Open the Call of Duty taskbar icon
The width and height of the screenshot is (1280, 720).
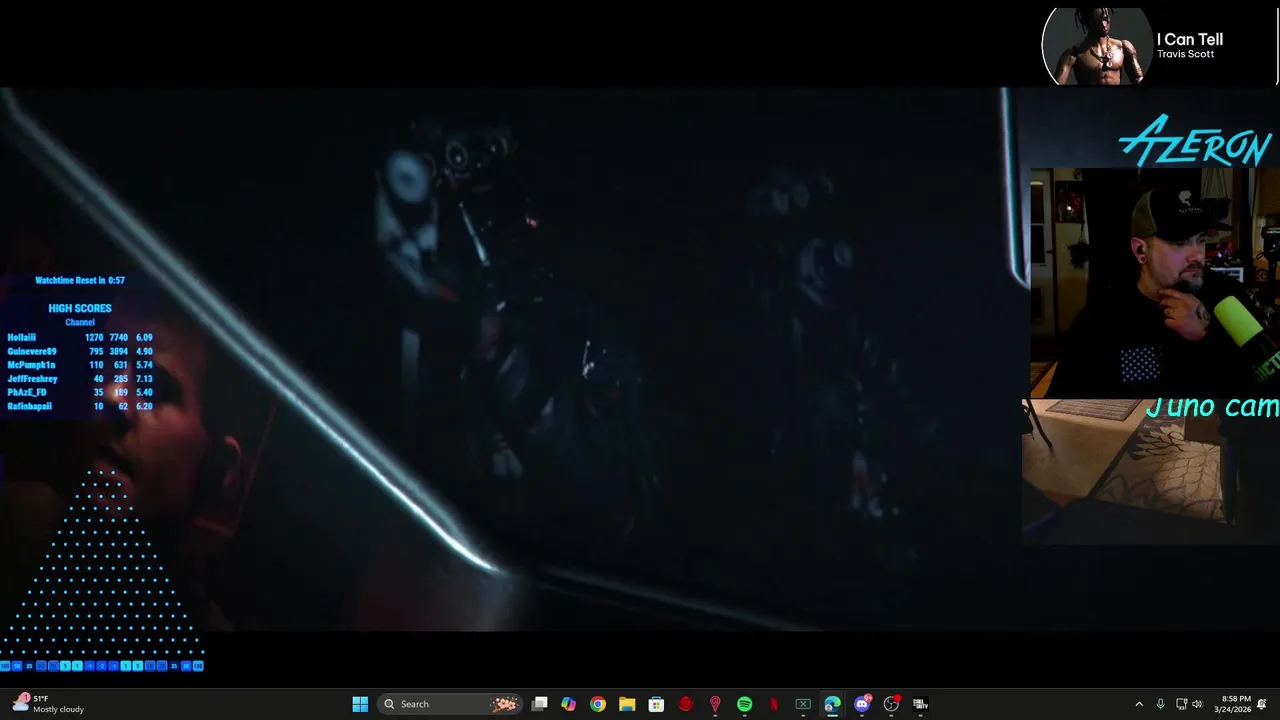tap(920, 704)
